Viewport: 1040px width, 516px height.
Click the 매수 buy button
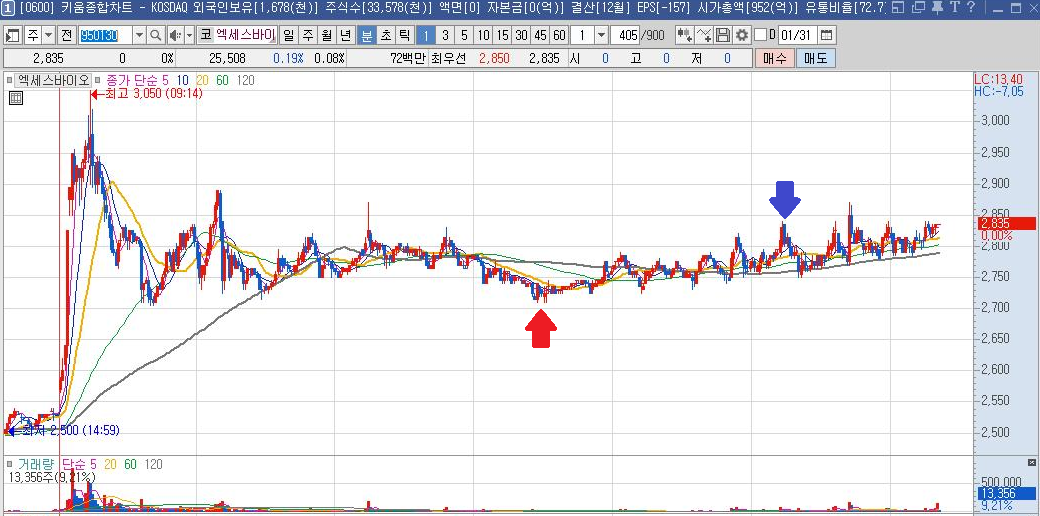pos(774,58)
